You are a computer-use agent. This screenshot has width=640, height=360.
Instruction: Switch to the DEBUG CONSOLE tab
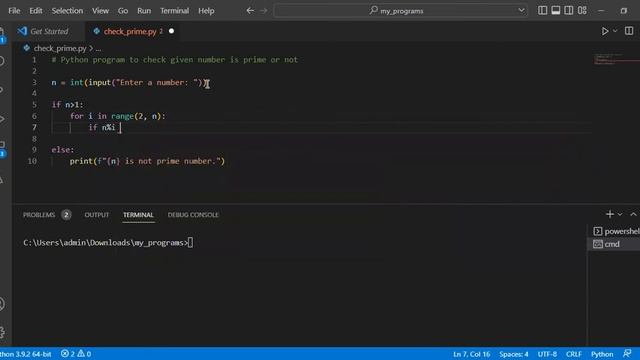click(193, 215)
